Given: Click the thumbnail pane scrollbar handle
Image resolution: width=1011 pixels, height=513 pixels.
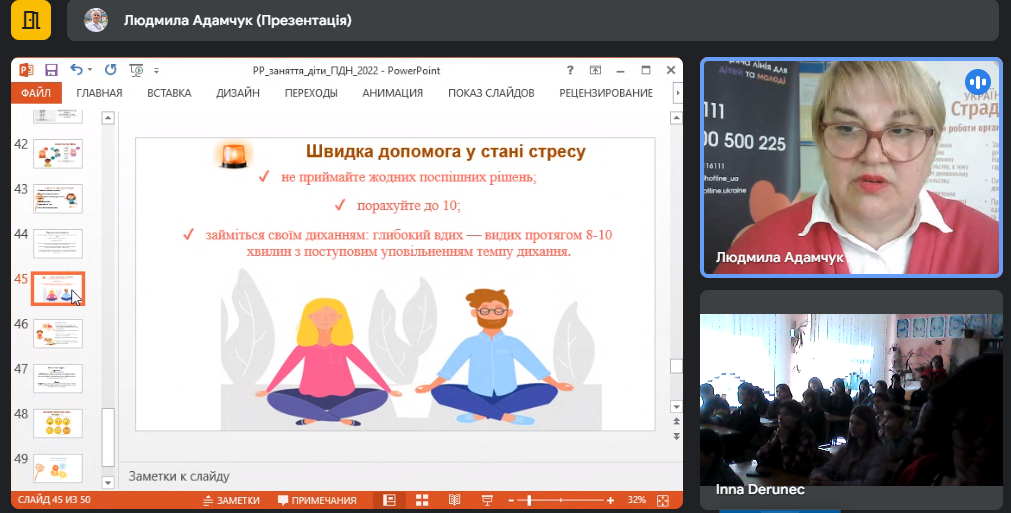Looking at the screenshot, I should [108, 437].
